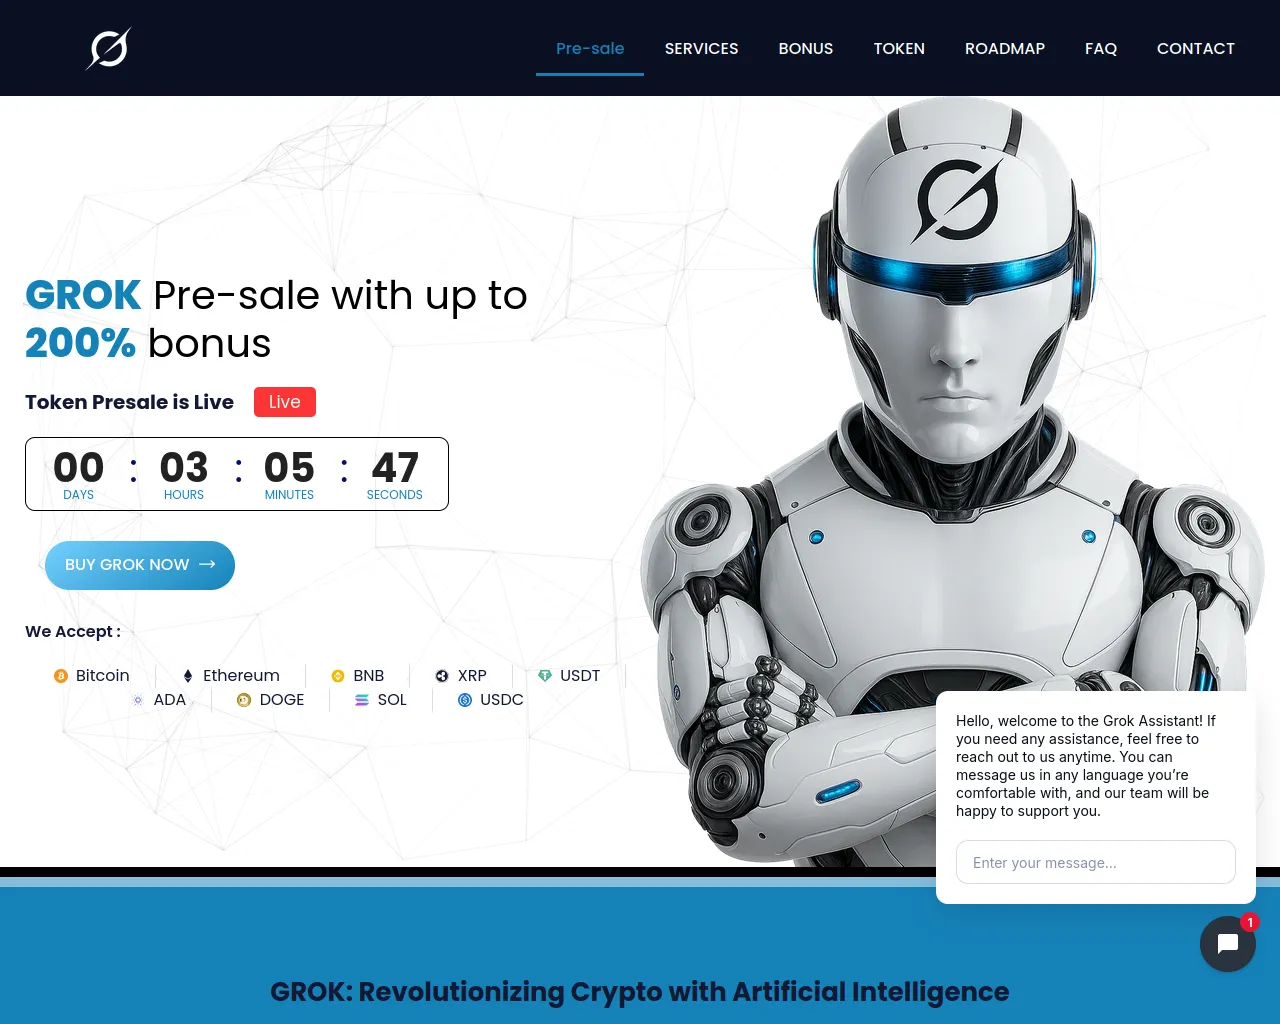Click the BUY GROK NOW button
Viewport: 1280px width, 1024px height.
(140, 565)
